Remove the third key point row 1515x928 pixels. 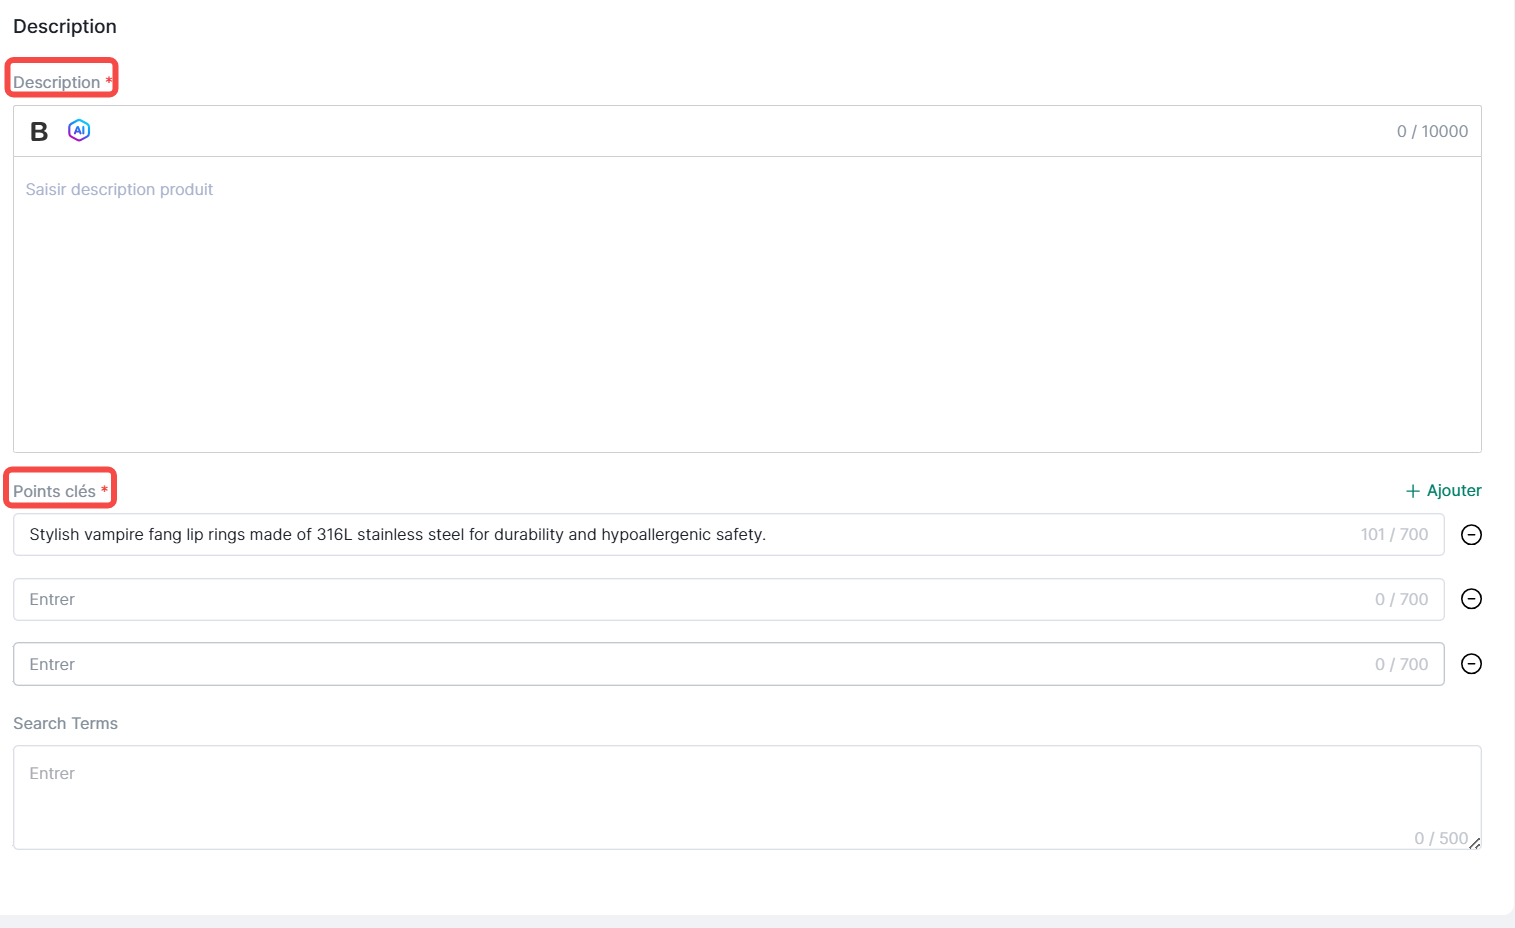[x=1471, y=664]
